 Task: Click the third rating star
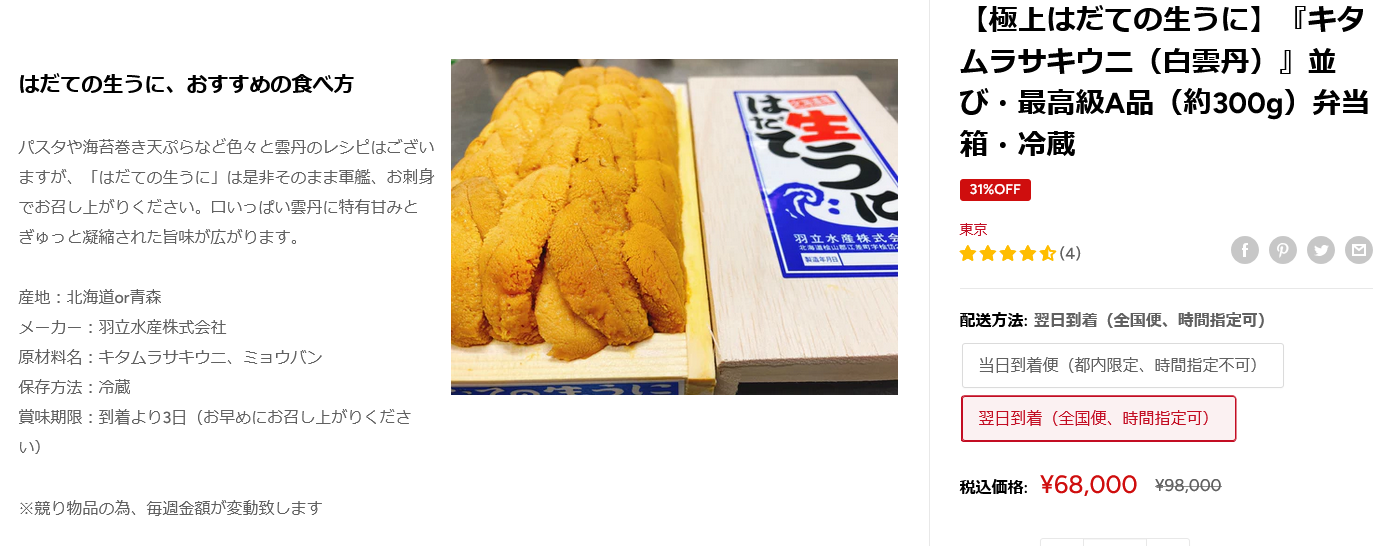click(1008, 254)
